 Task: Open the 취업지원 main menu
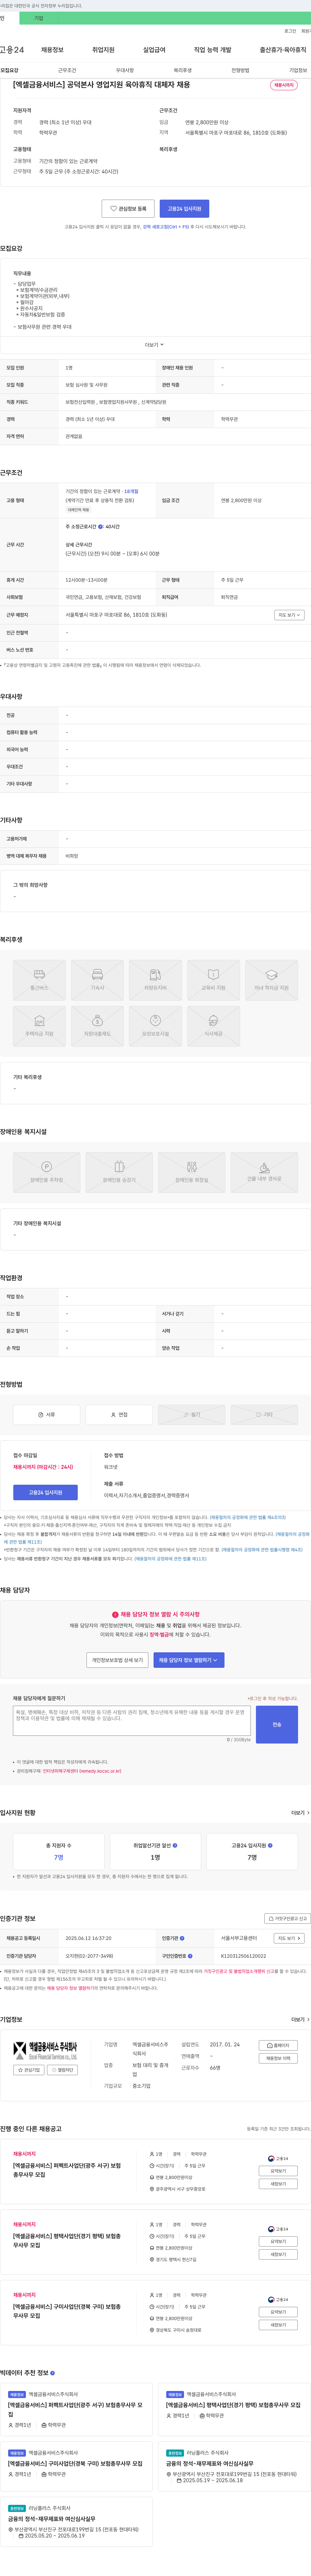click(x=103, y=50)
